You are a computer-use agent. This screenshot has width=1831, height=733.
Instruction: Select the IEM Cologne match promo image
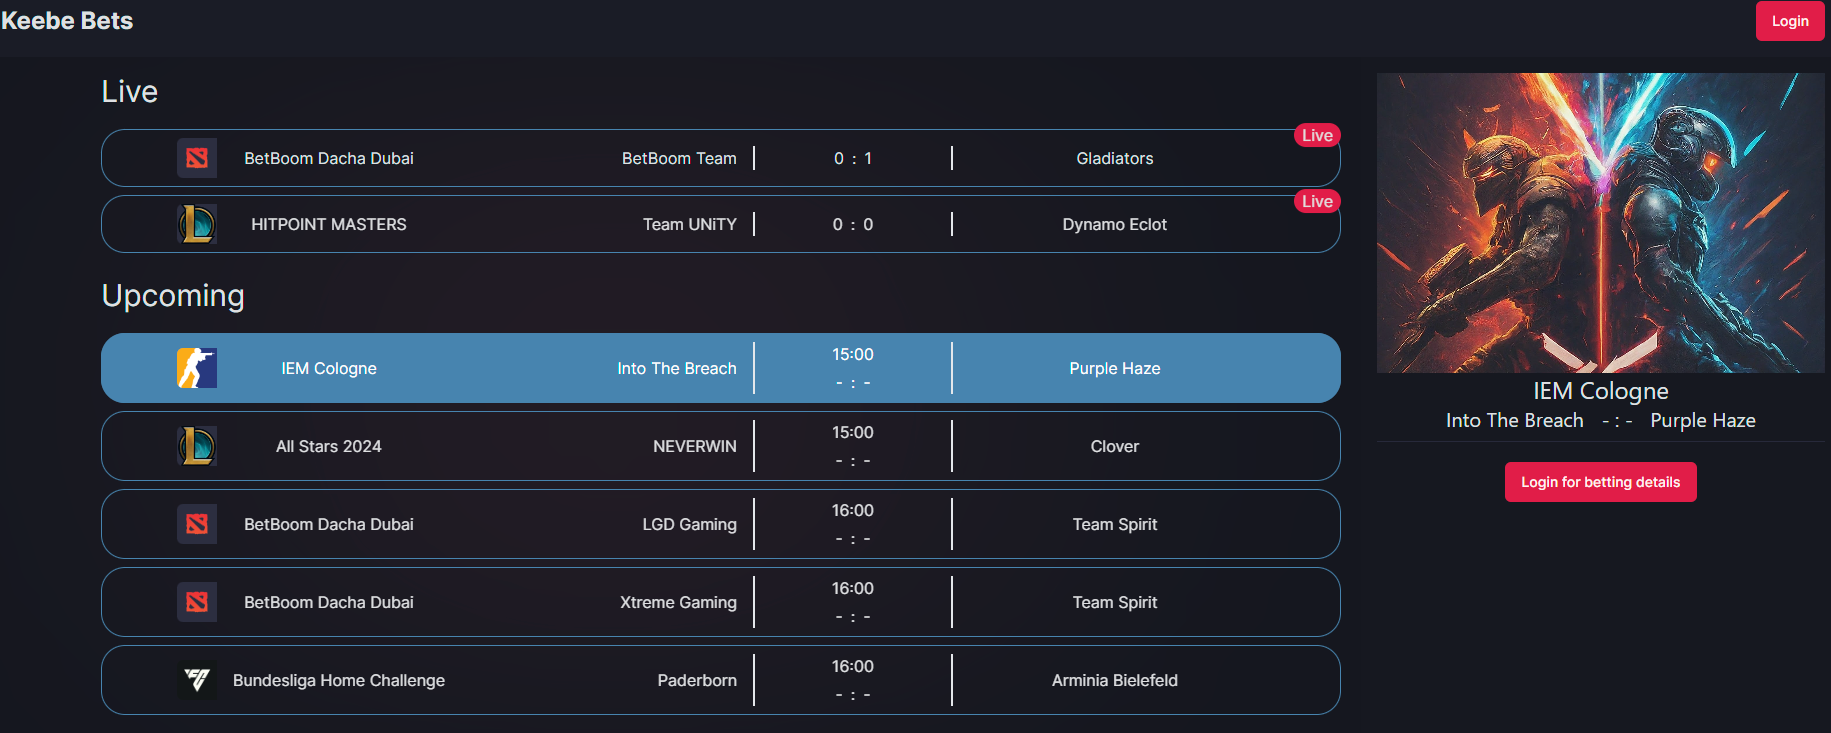[x=1601, y=223]
